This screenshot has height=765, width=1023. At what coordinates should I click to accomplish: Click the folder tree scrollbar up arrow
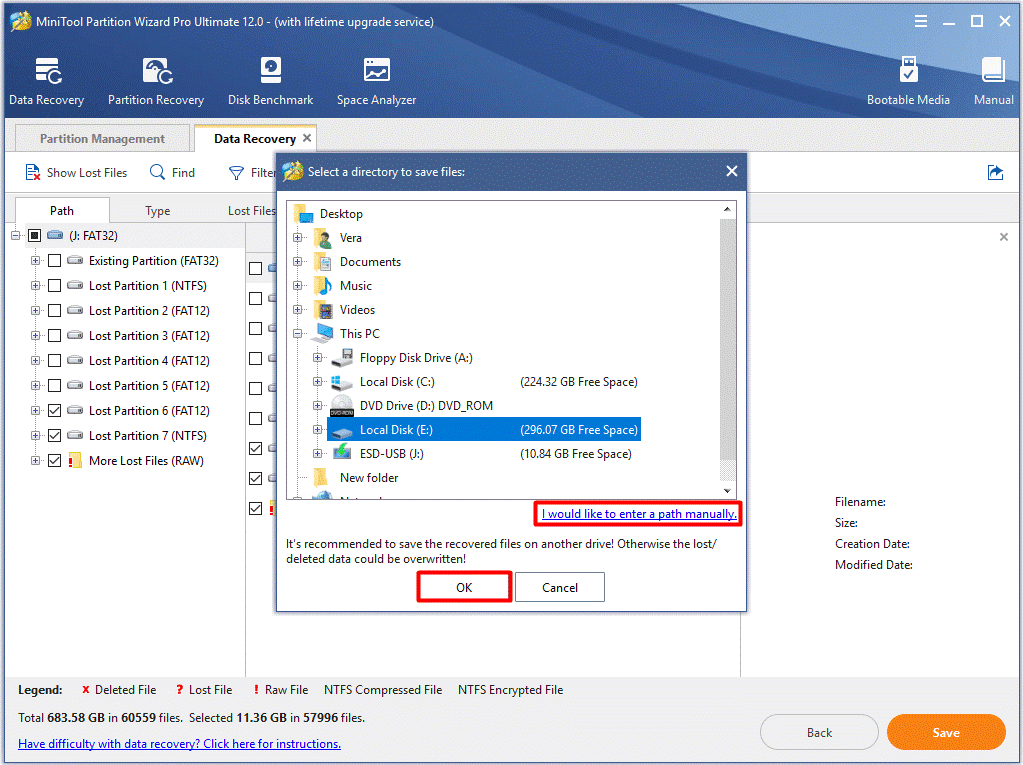pos(727,209)
